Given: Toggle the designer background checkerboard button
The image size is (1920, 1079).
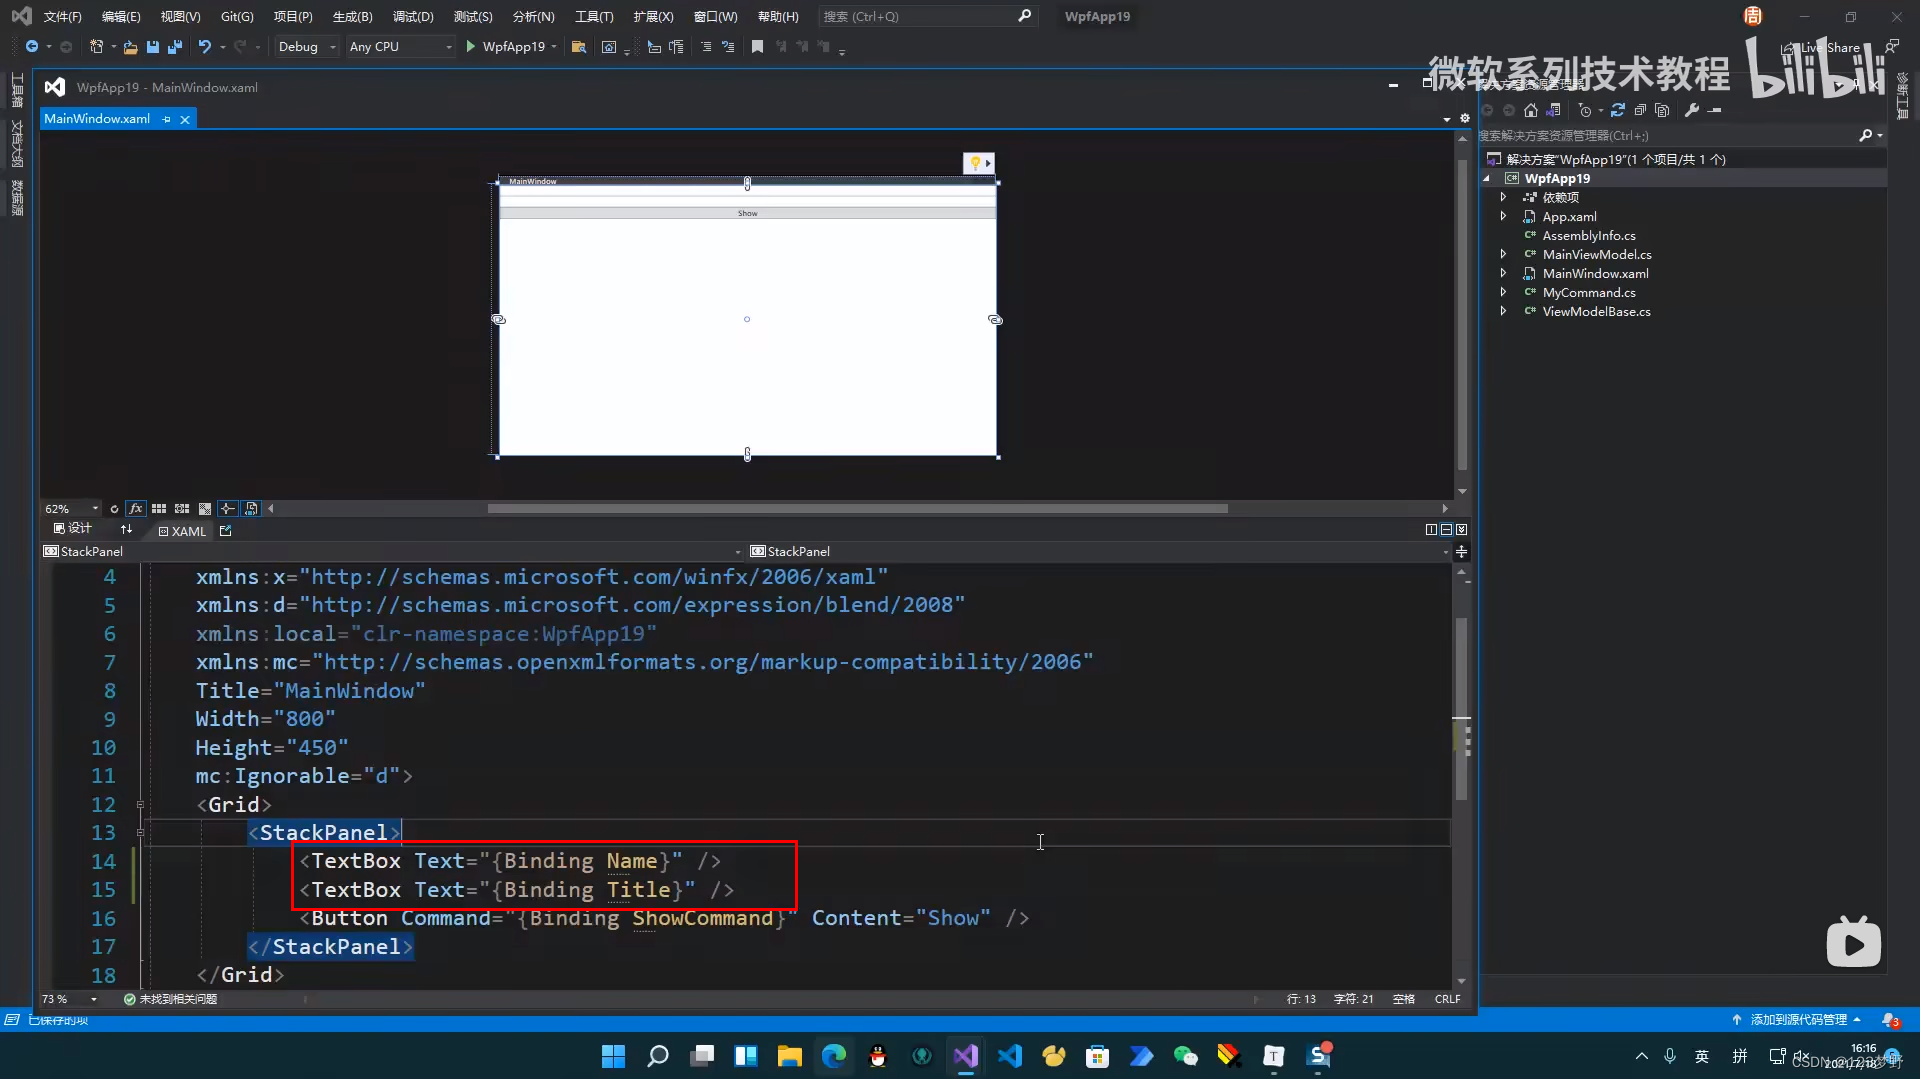Looking at the screenshot, I should pos(205,509).
